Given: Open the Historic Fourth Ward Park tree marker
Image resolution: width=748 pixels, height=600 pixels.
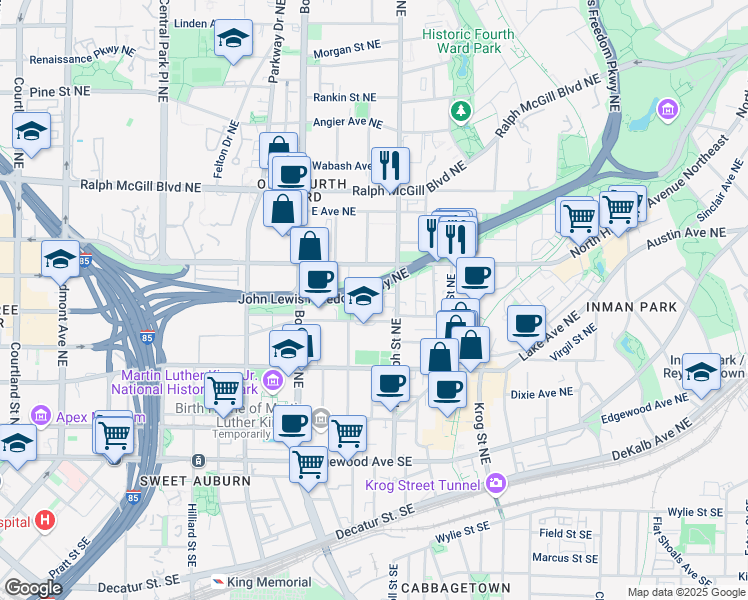Looking at the screenshot, I should click(461, 112).
